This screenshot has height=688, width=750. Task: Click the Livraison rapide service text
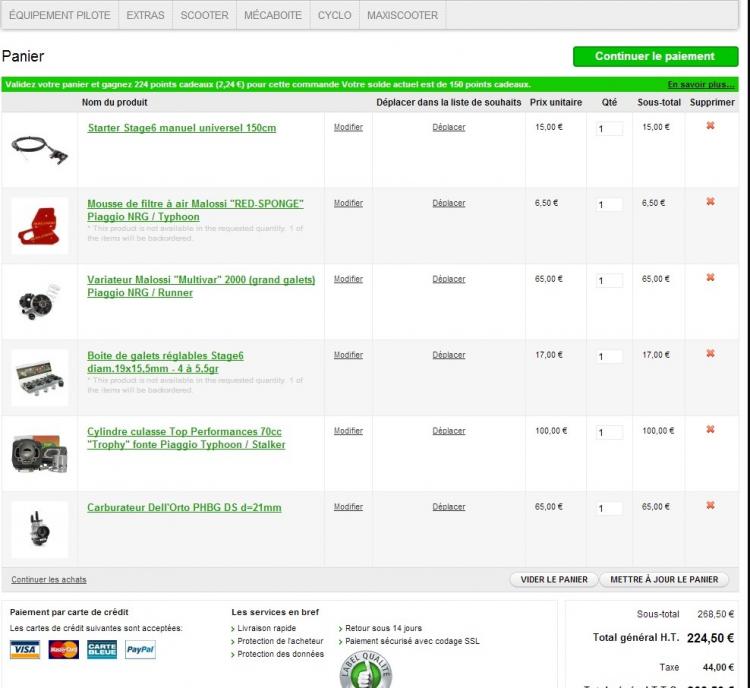266,628
